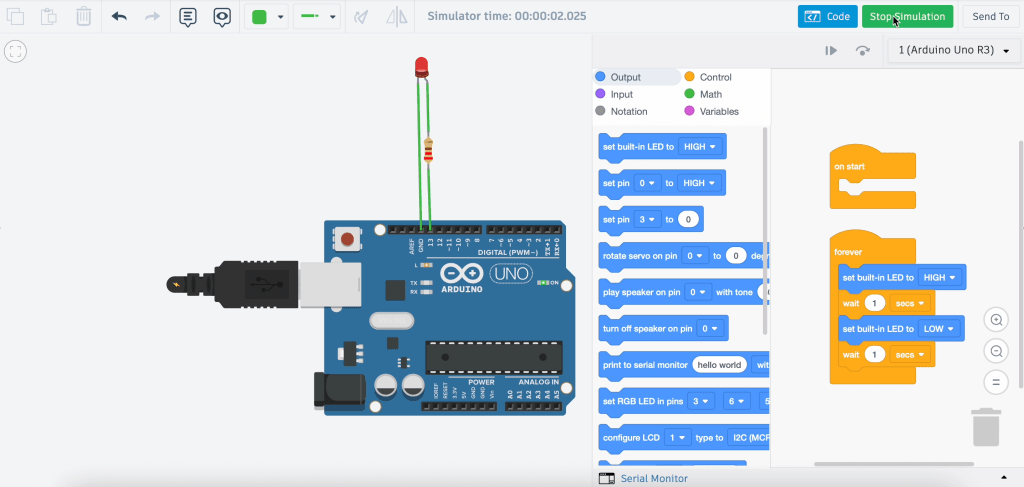1024x487 pixels.
Task: Zoom in on the blocks workspace
Action: [995, 320]
